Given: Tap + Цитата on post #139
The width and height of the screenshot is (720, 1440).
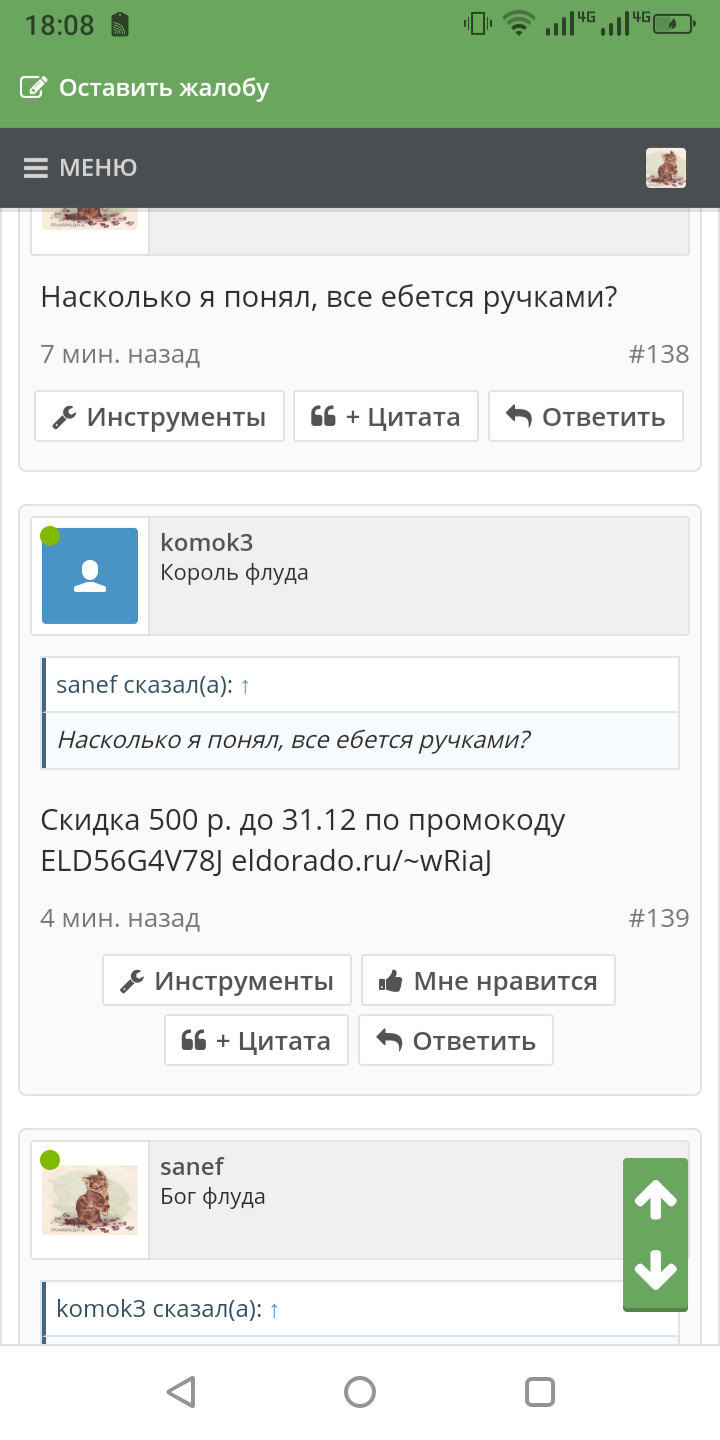Looking at the screenshot, I should coord(257,1040).
